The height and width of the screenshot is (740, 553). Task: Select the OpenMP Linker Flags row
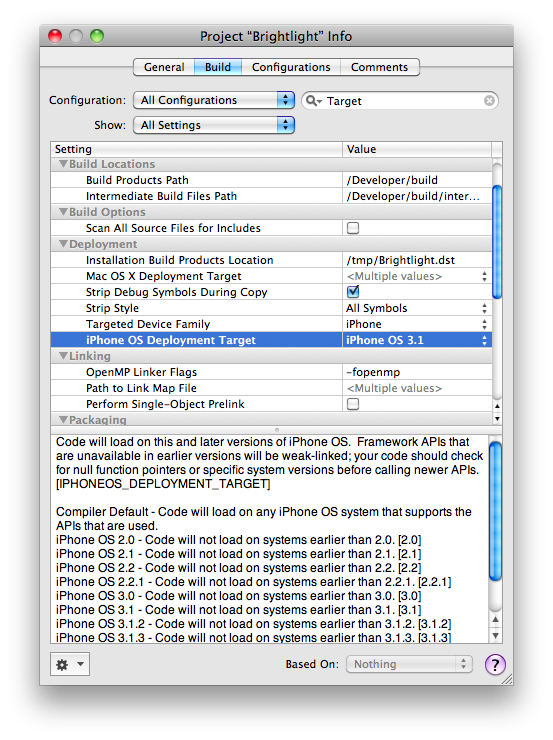coord(271,372)
